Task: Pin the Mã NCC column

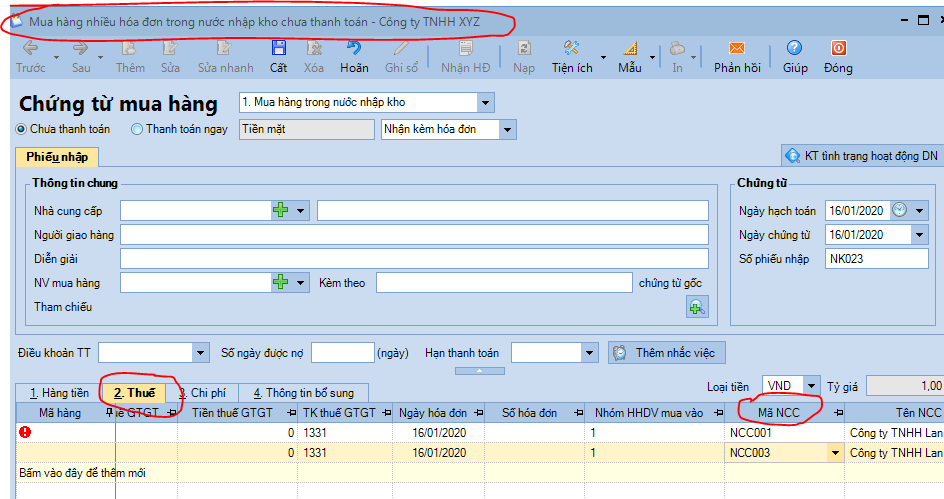Action: pyautogui.click(x=839, y=413)
